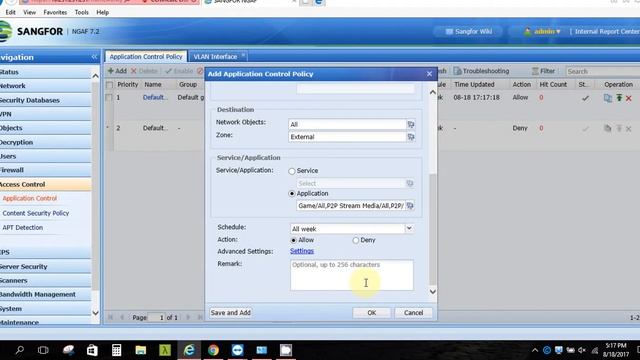Open Advanced Settings link
640x360 pixels.
302,251
